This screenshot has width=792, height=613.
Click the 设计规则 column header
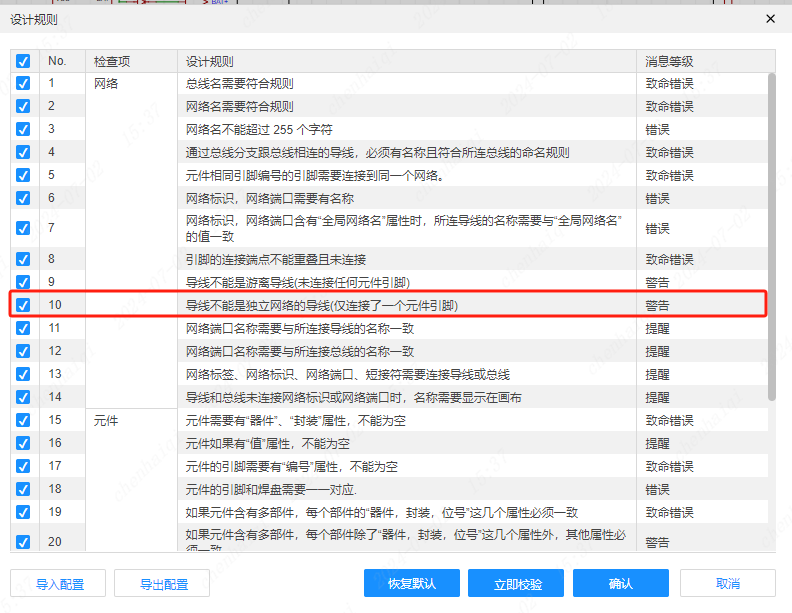click(210, 62)
